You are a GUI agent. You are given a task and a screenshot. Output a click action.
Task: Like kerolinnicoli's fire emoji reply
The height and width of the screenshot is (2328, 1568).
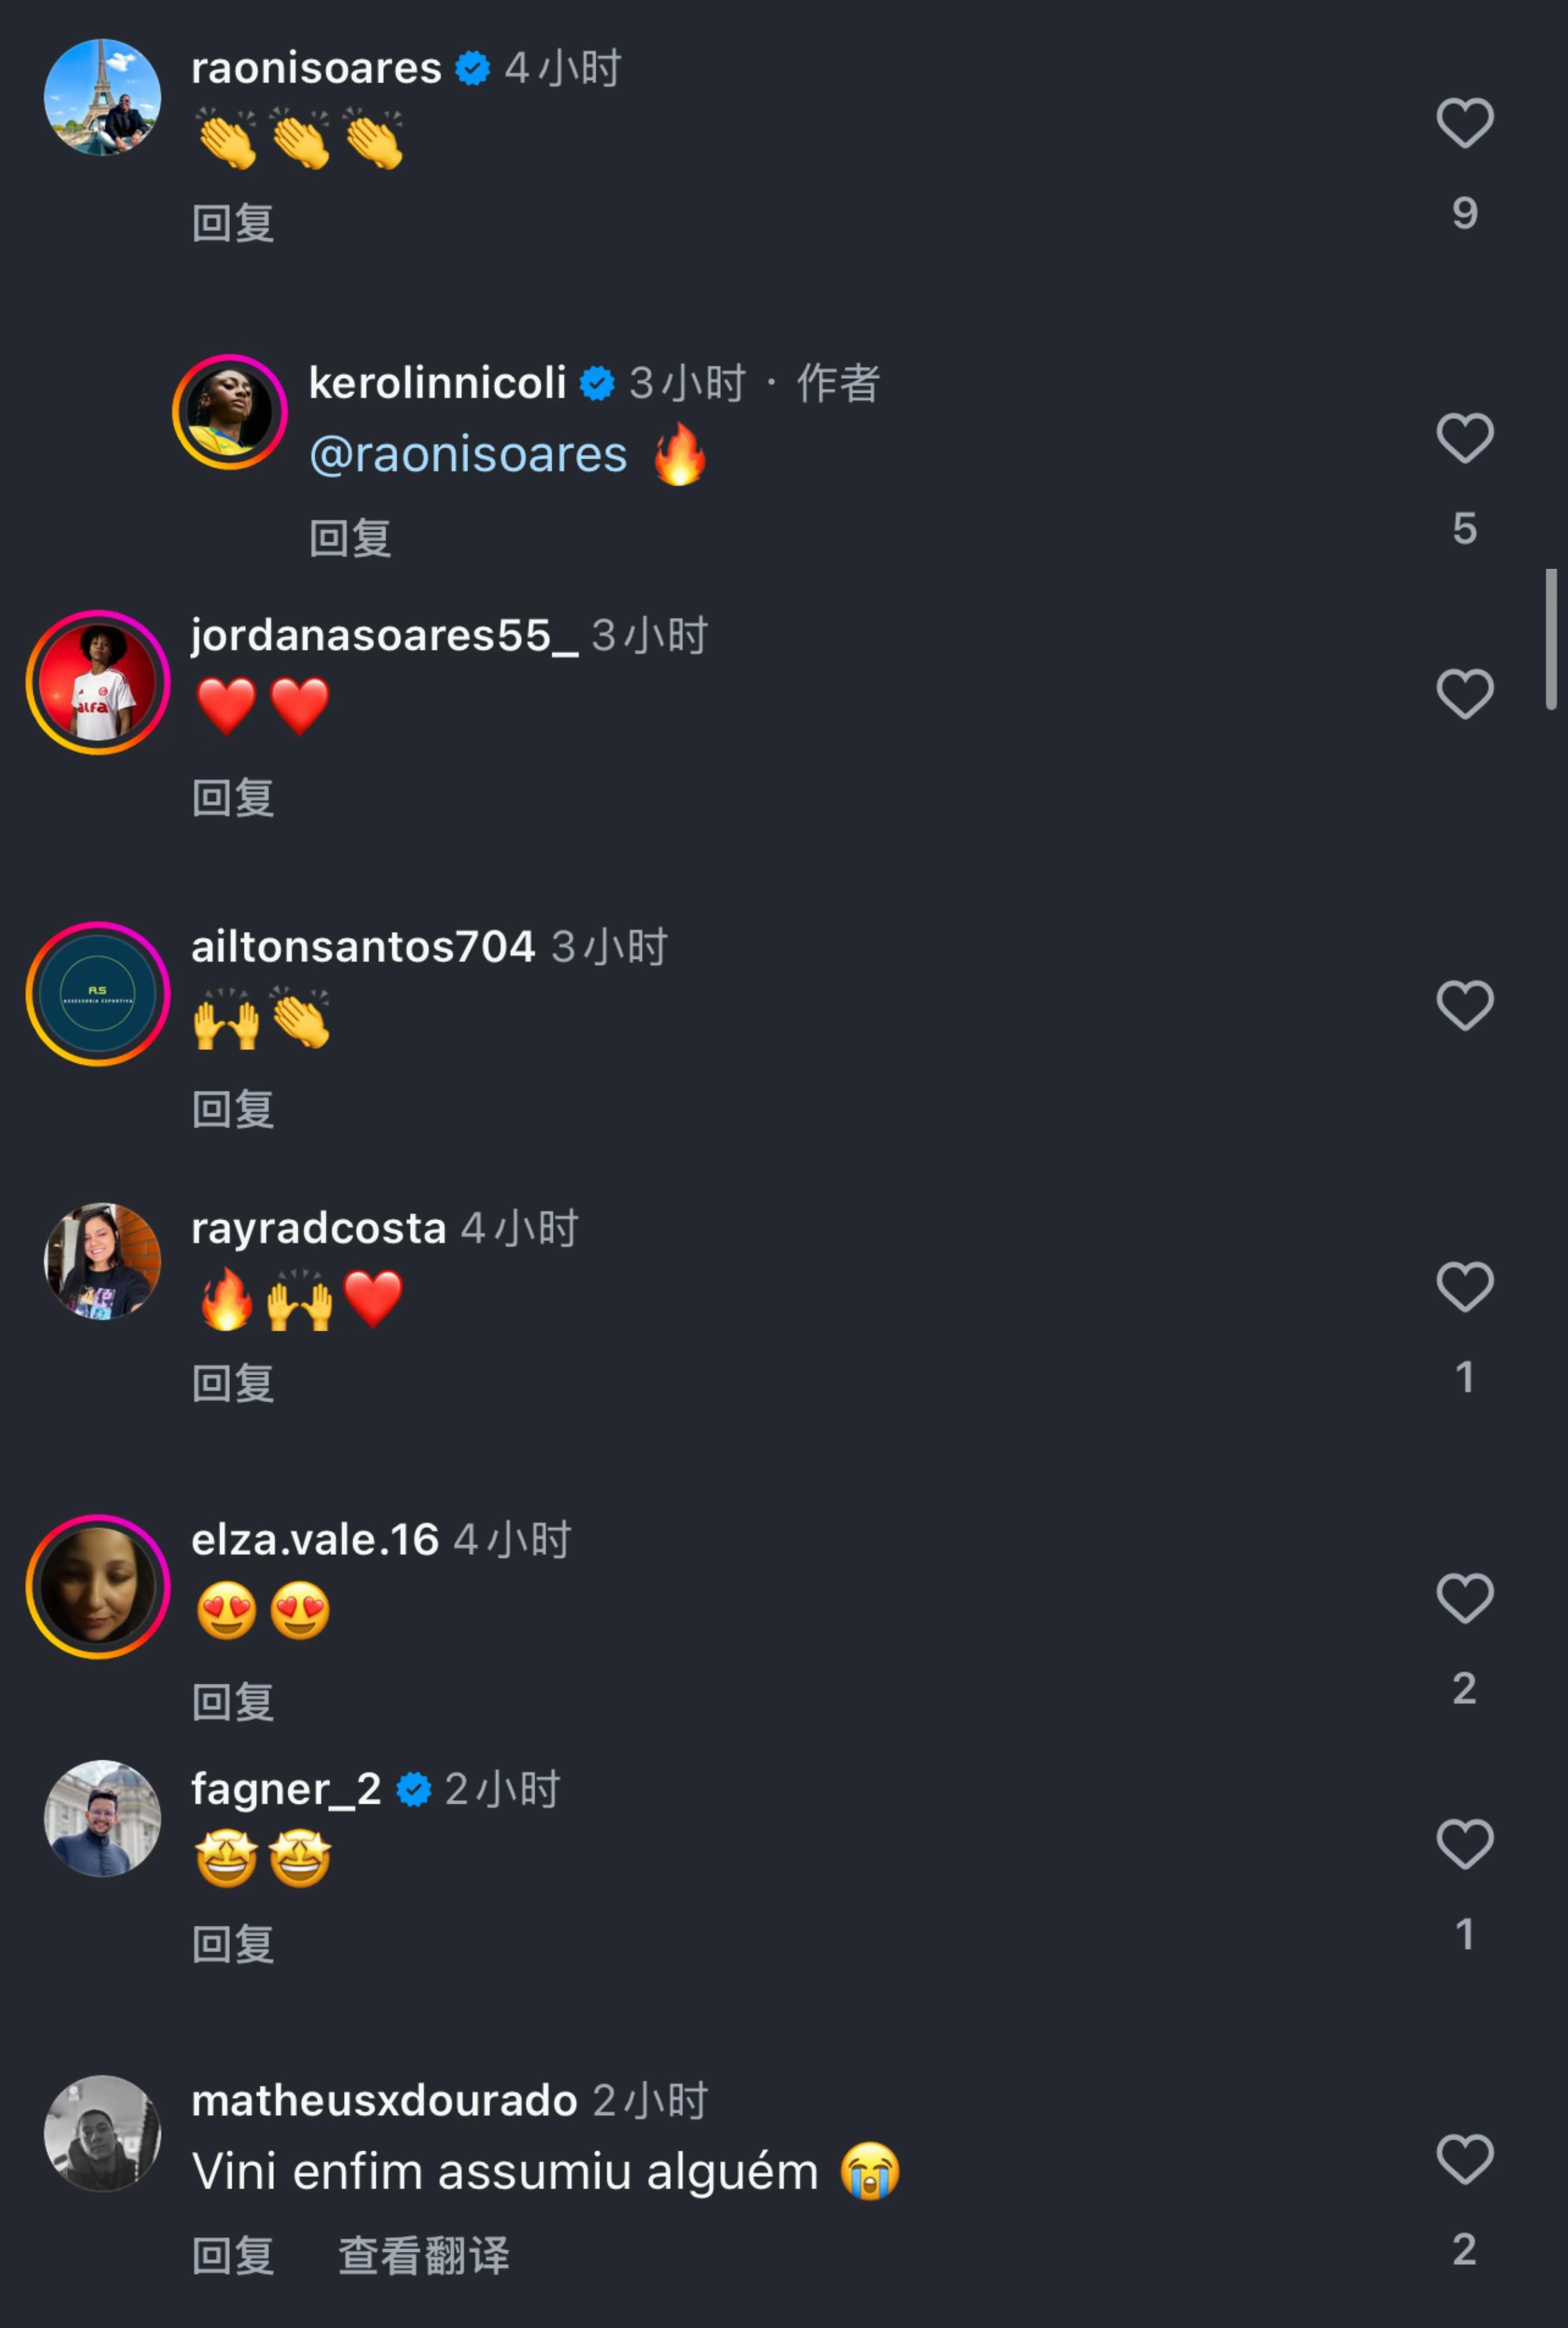[1464, 438]
